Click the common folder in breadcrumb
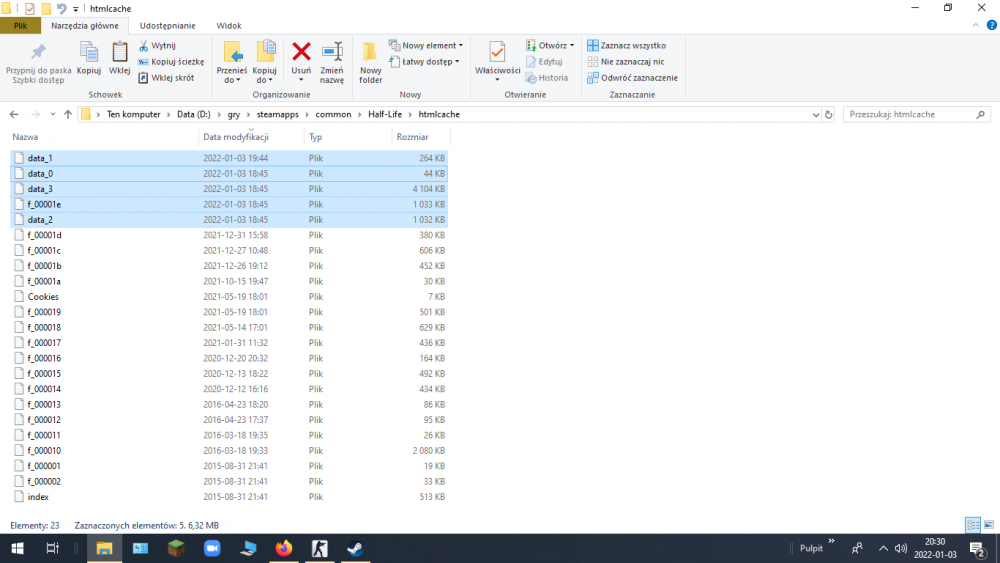 pyautogui.click(x=333, y=114)
